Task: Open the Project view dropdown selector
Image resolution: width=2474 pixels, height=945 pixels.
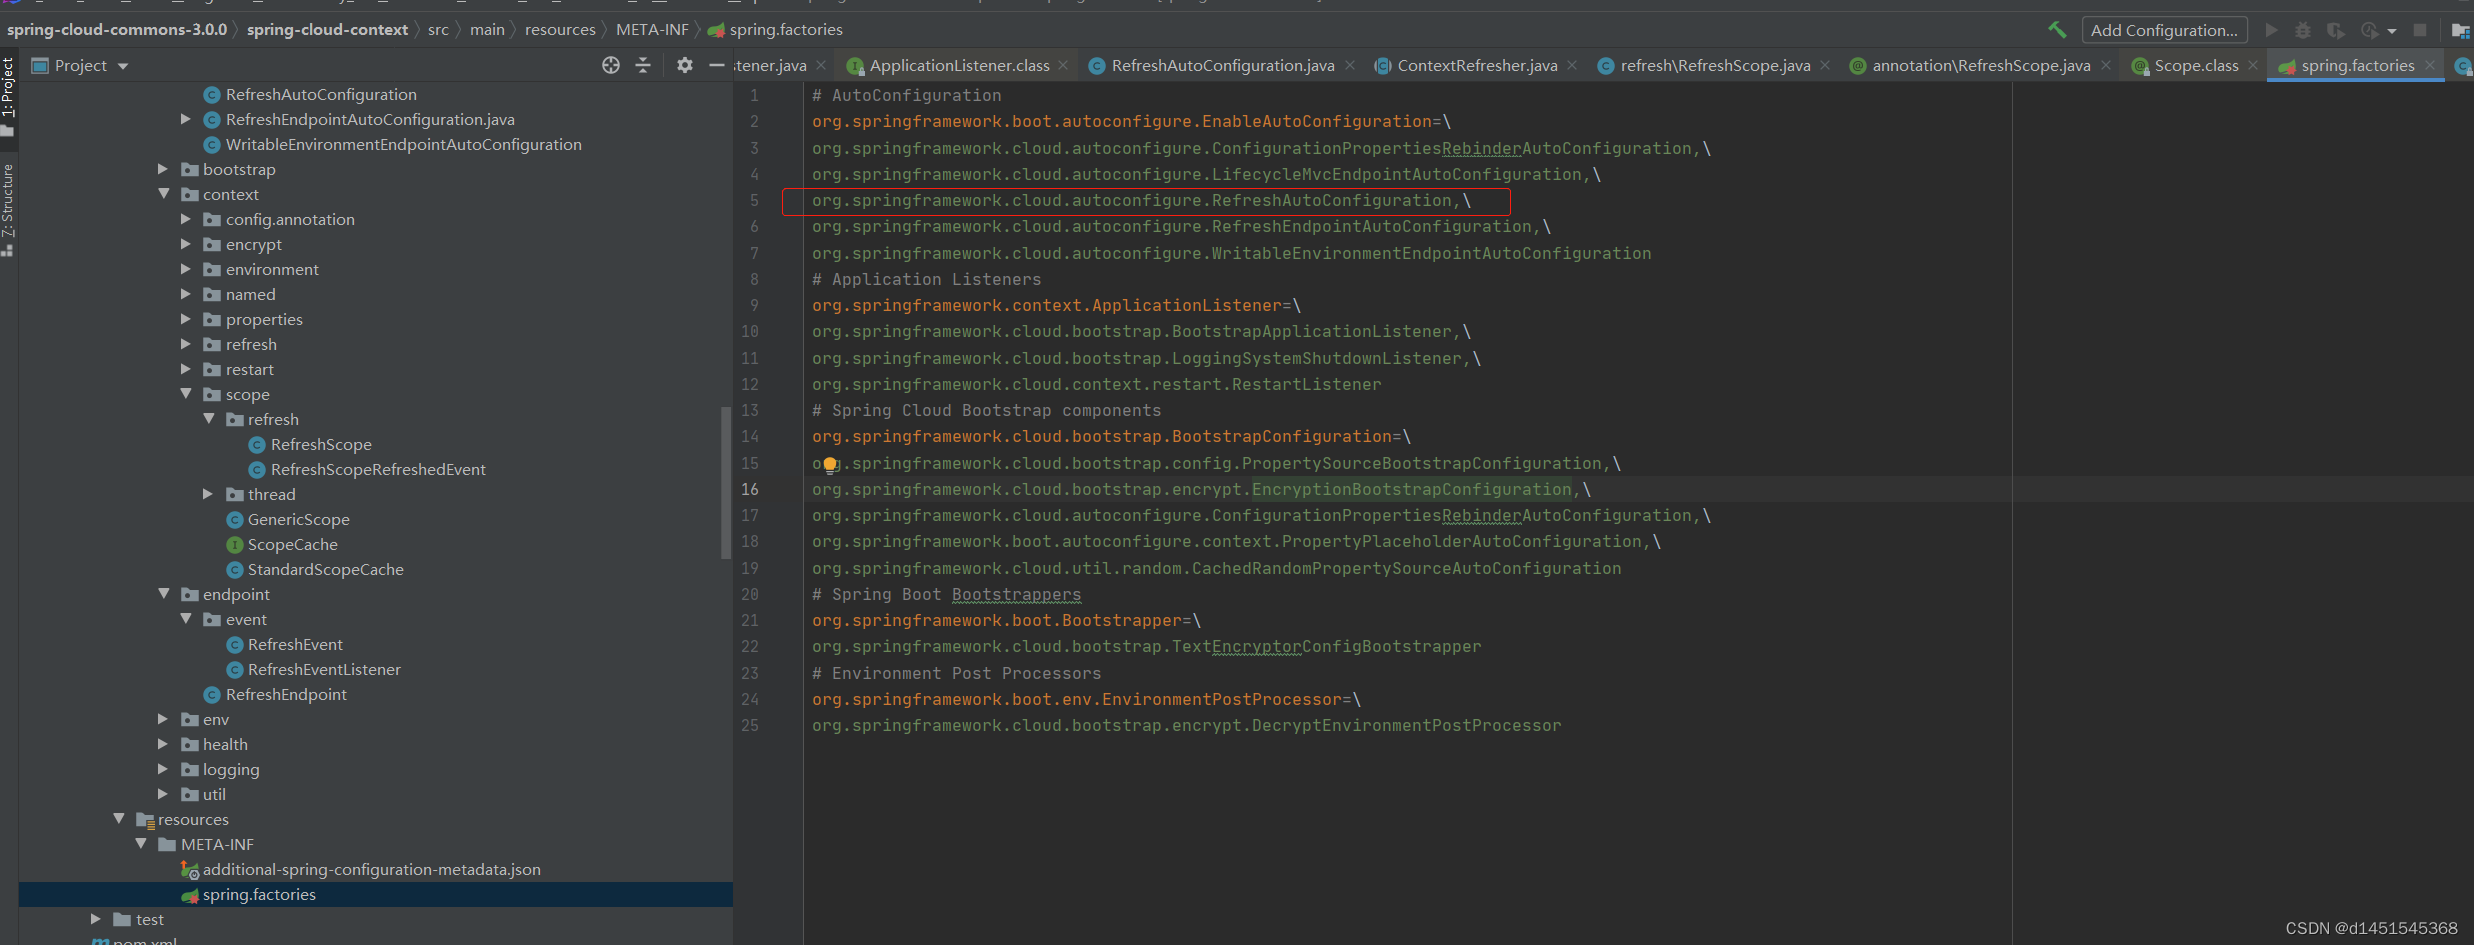Action: pos(81,65)
